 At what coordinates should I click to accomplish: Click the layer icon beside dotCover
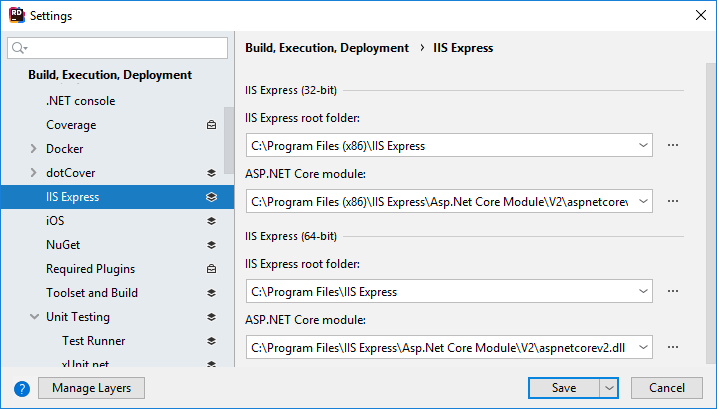(x=211, y=173)
